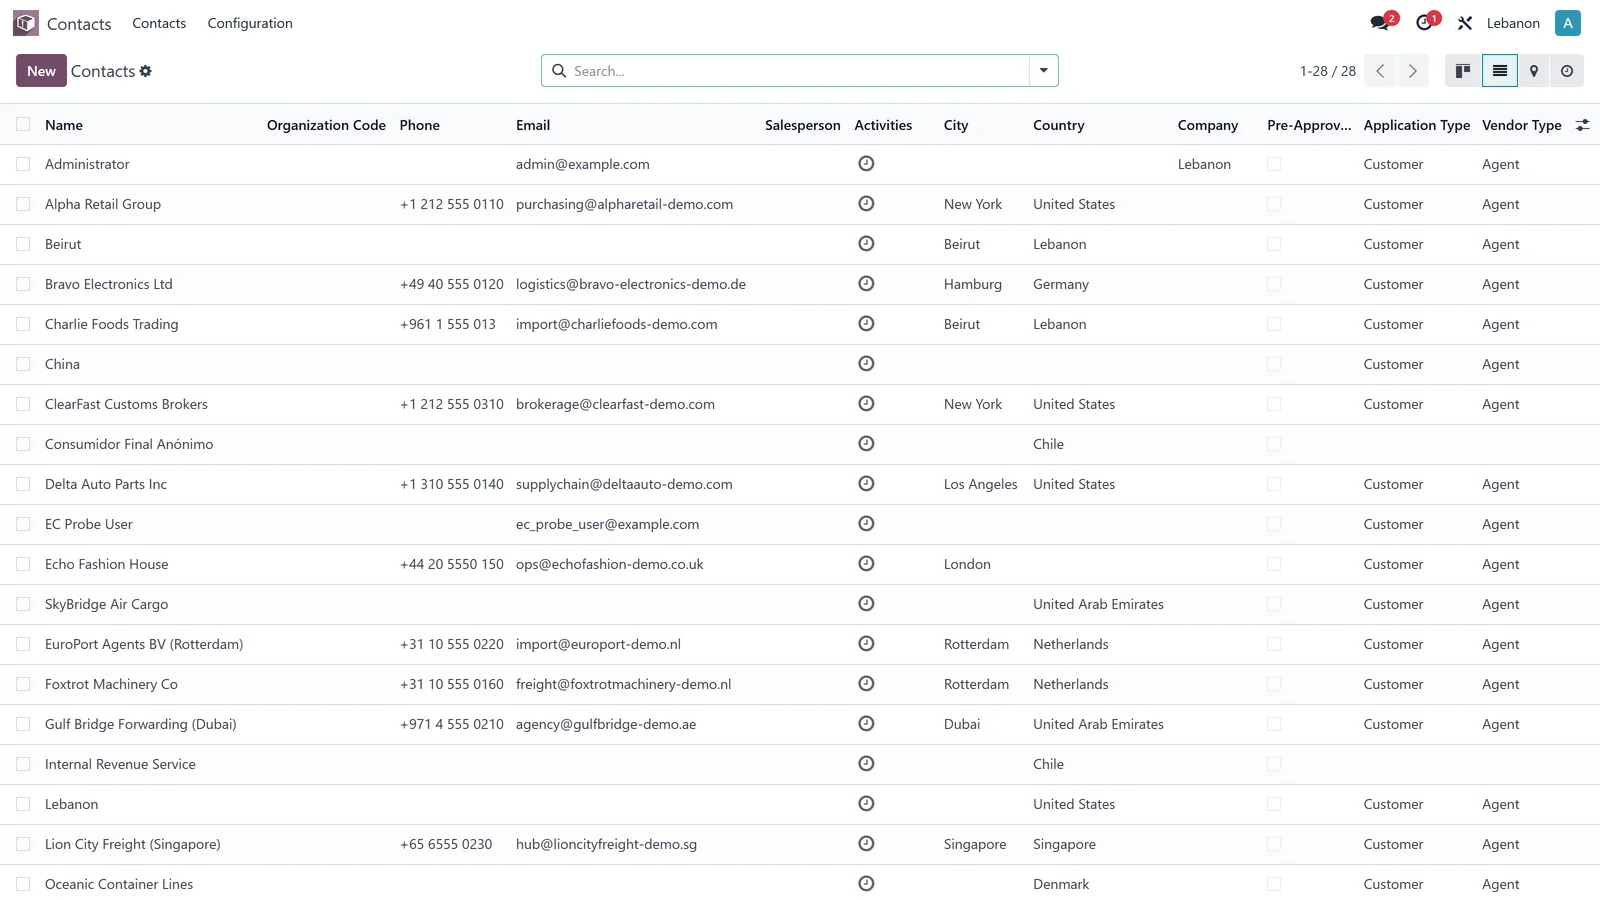This screenshot has height=900, width=1600.
Task: Open optional columns adjust icon
Action: click(1582, 125)
